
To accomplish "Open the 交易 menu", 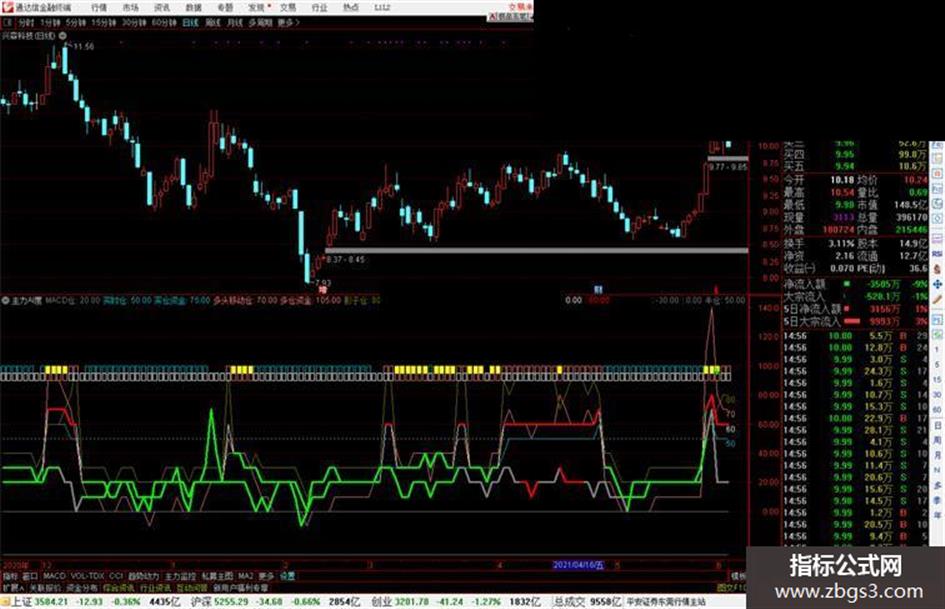I will click(x=288, y=7).
